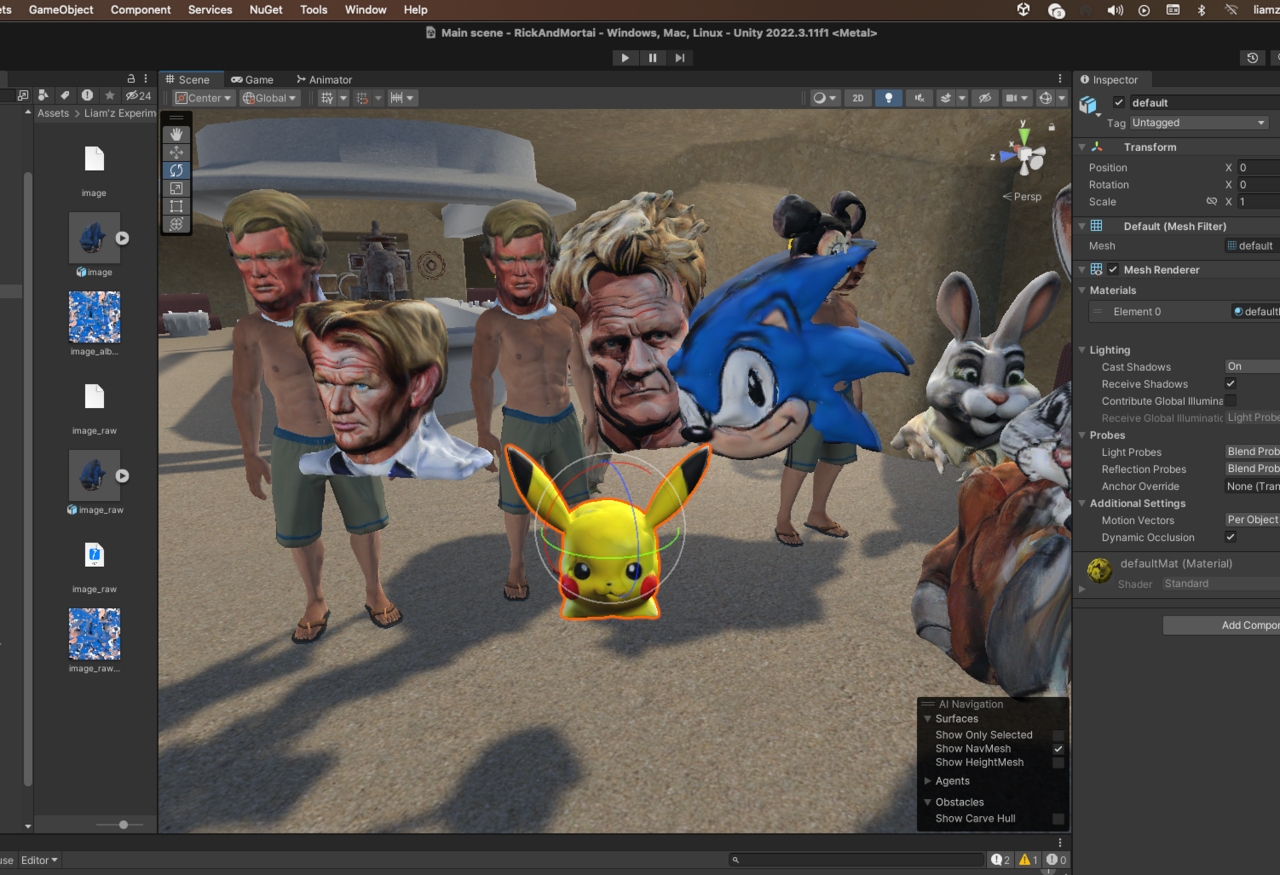The height and width of the screenshot is (875, 1280).
Task: Toggle 2D scene view mode
Action: 857,98
